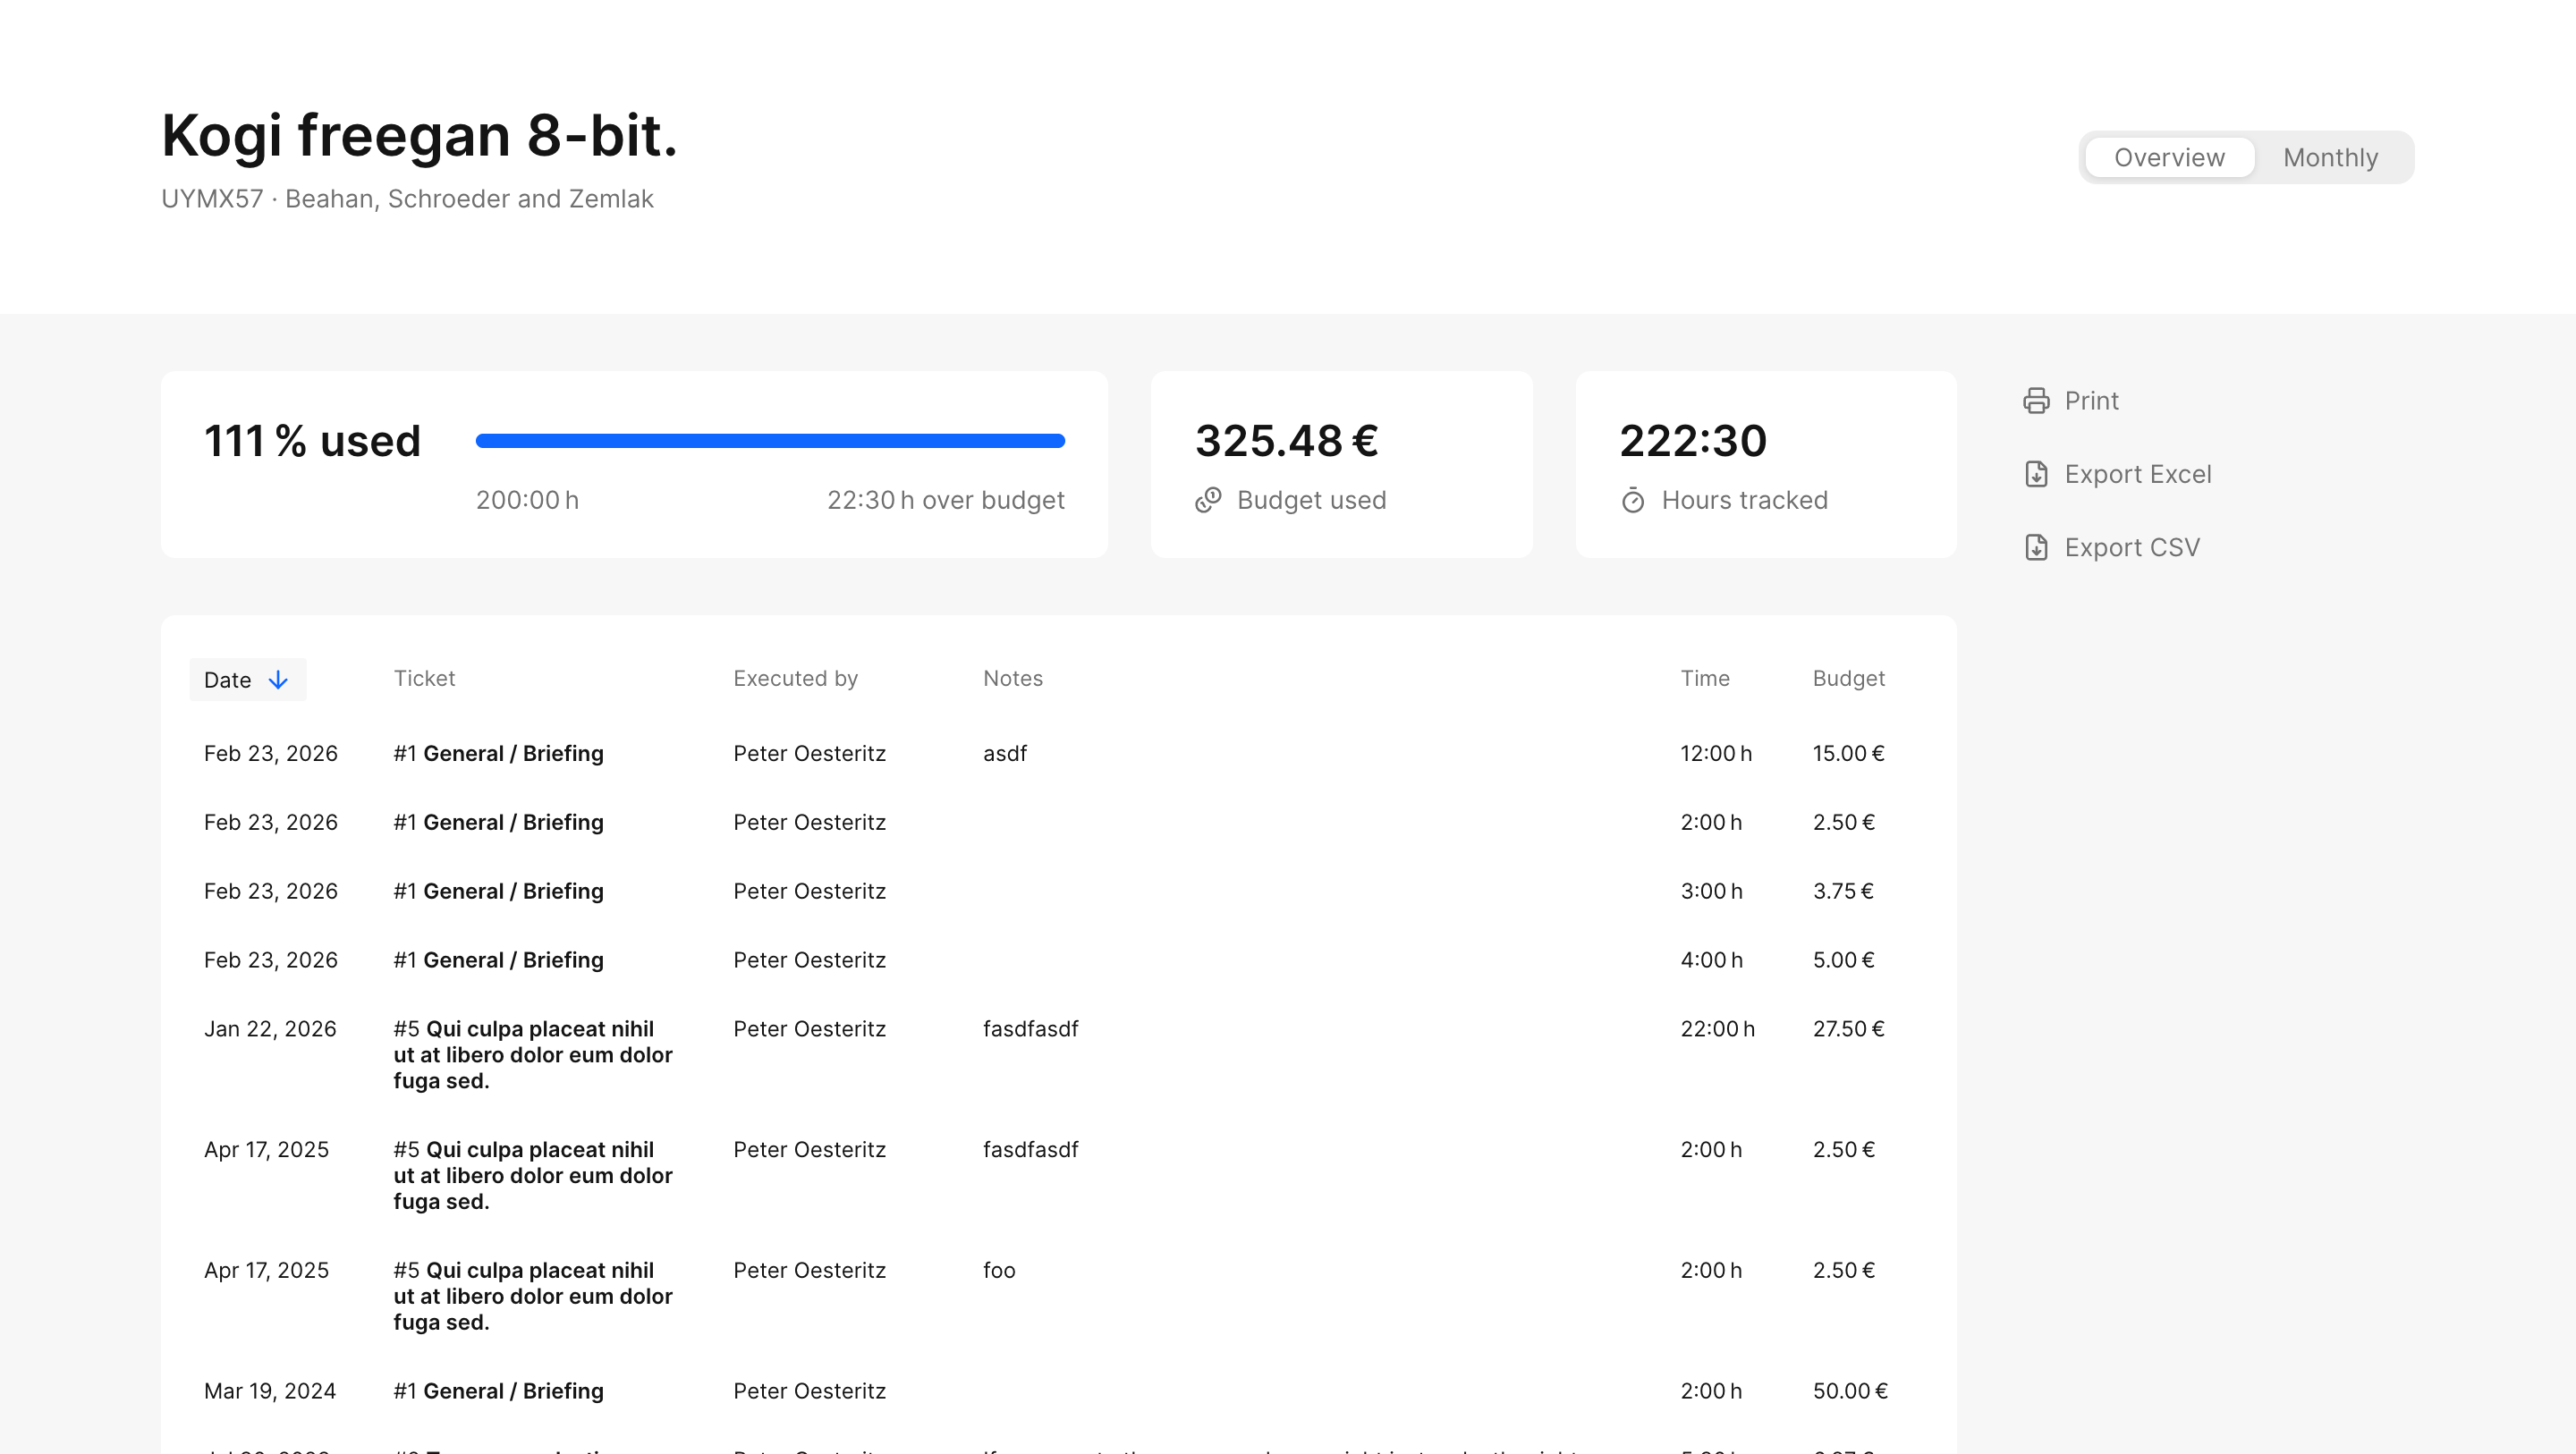Click the 'Budget used' label

click(x=1311, y=500)
